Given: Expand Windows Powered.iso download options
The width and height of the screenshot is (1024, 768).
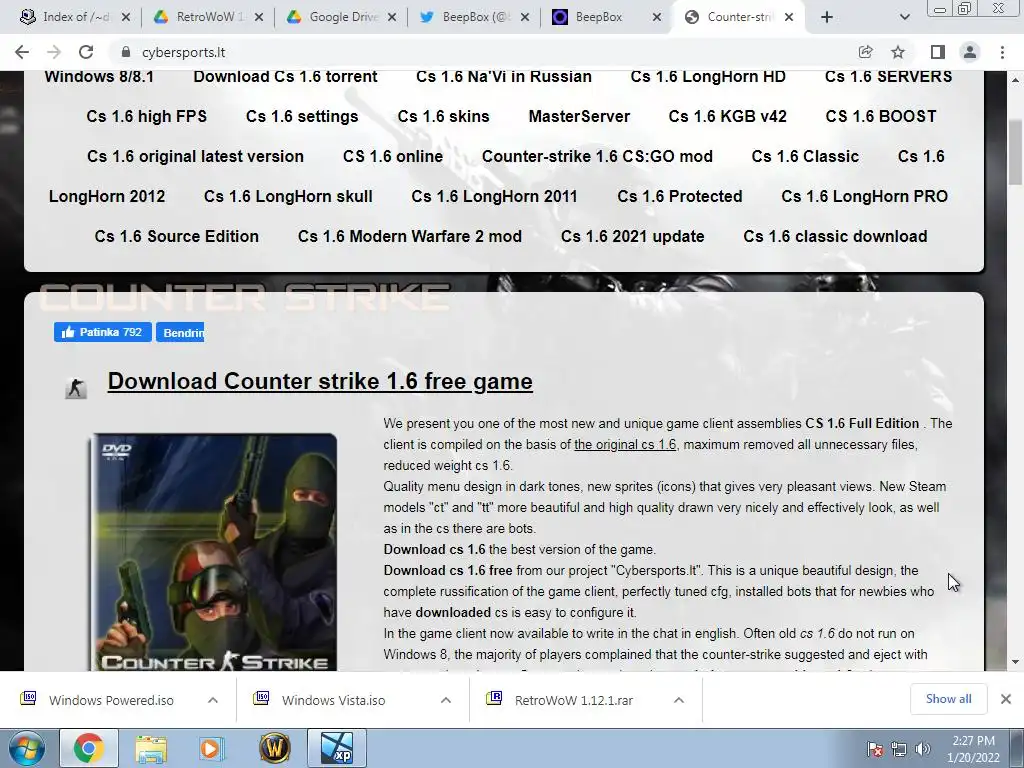Looking at the screenshot, I should (213, 700).
